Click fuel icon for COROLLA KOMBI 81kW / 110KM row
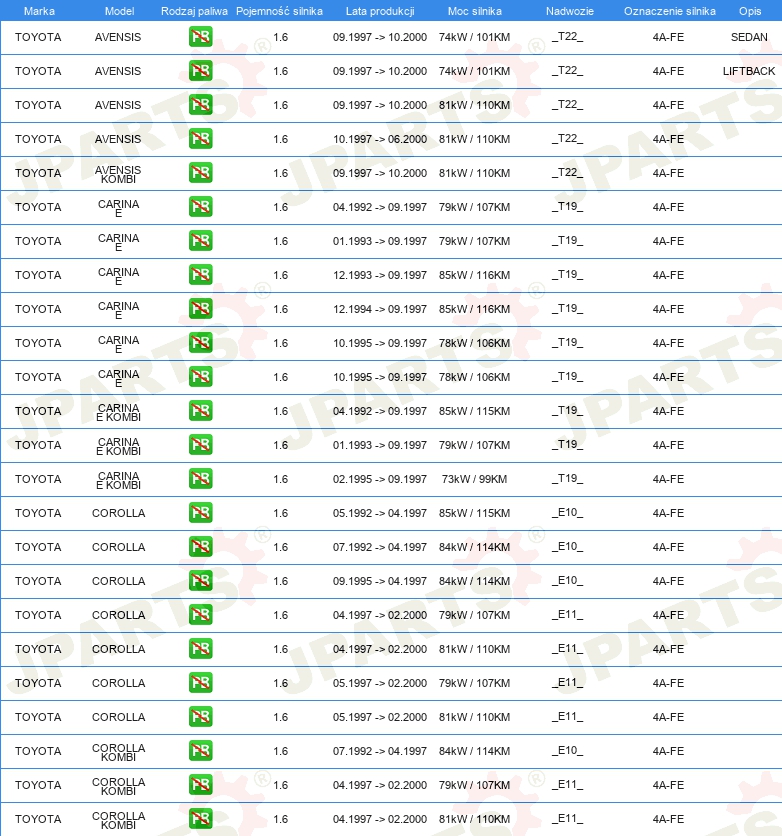Viewport: 782px width, 836px height. (x=200, y=819)
